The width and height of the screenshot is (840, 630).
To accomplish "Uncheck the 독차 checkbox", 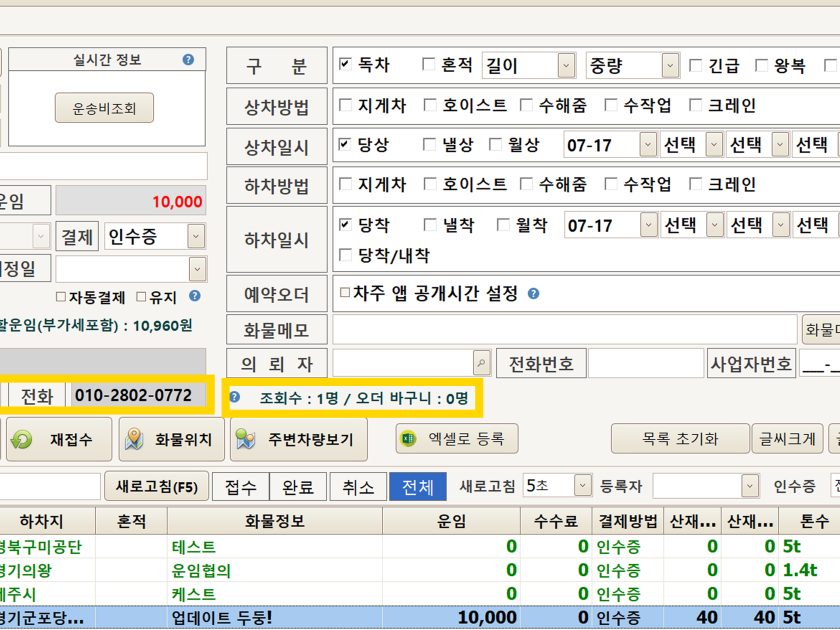I will (x=346, y=65).
